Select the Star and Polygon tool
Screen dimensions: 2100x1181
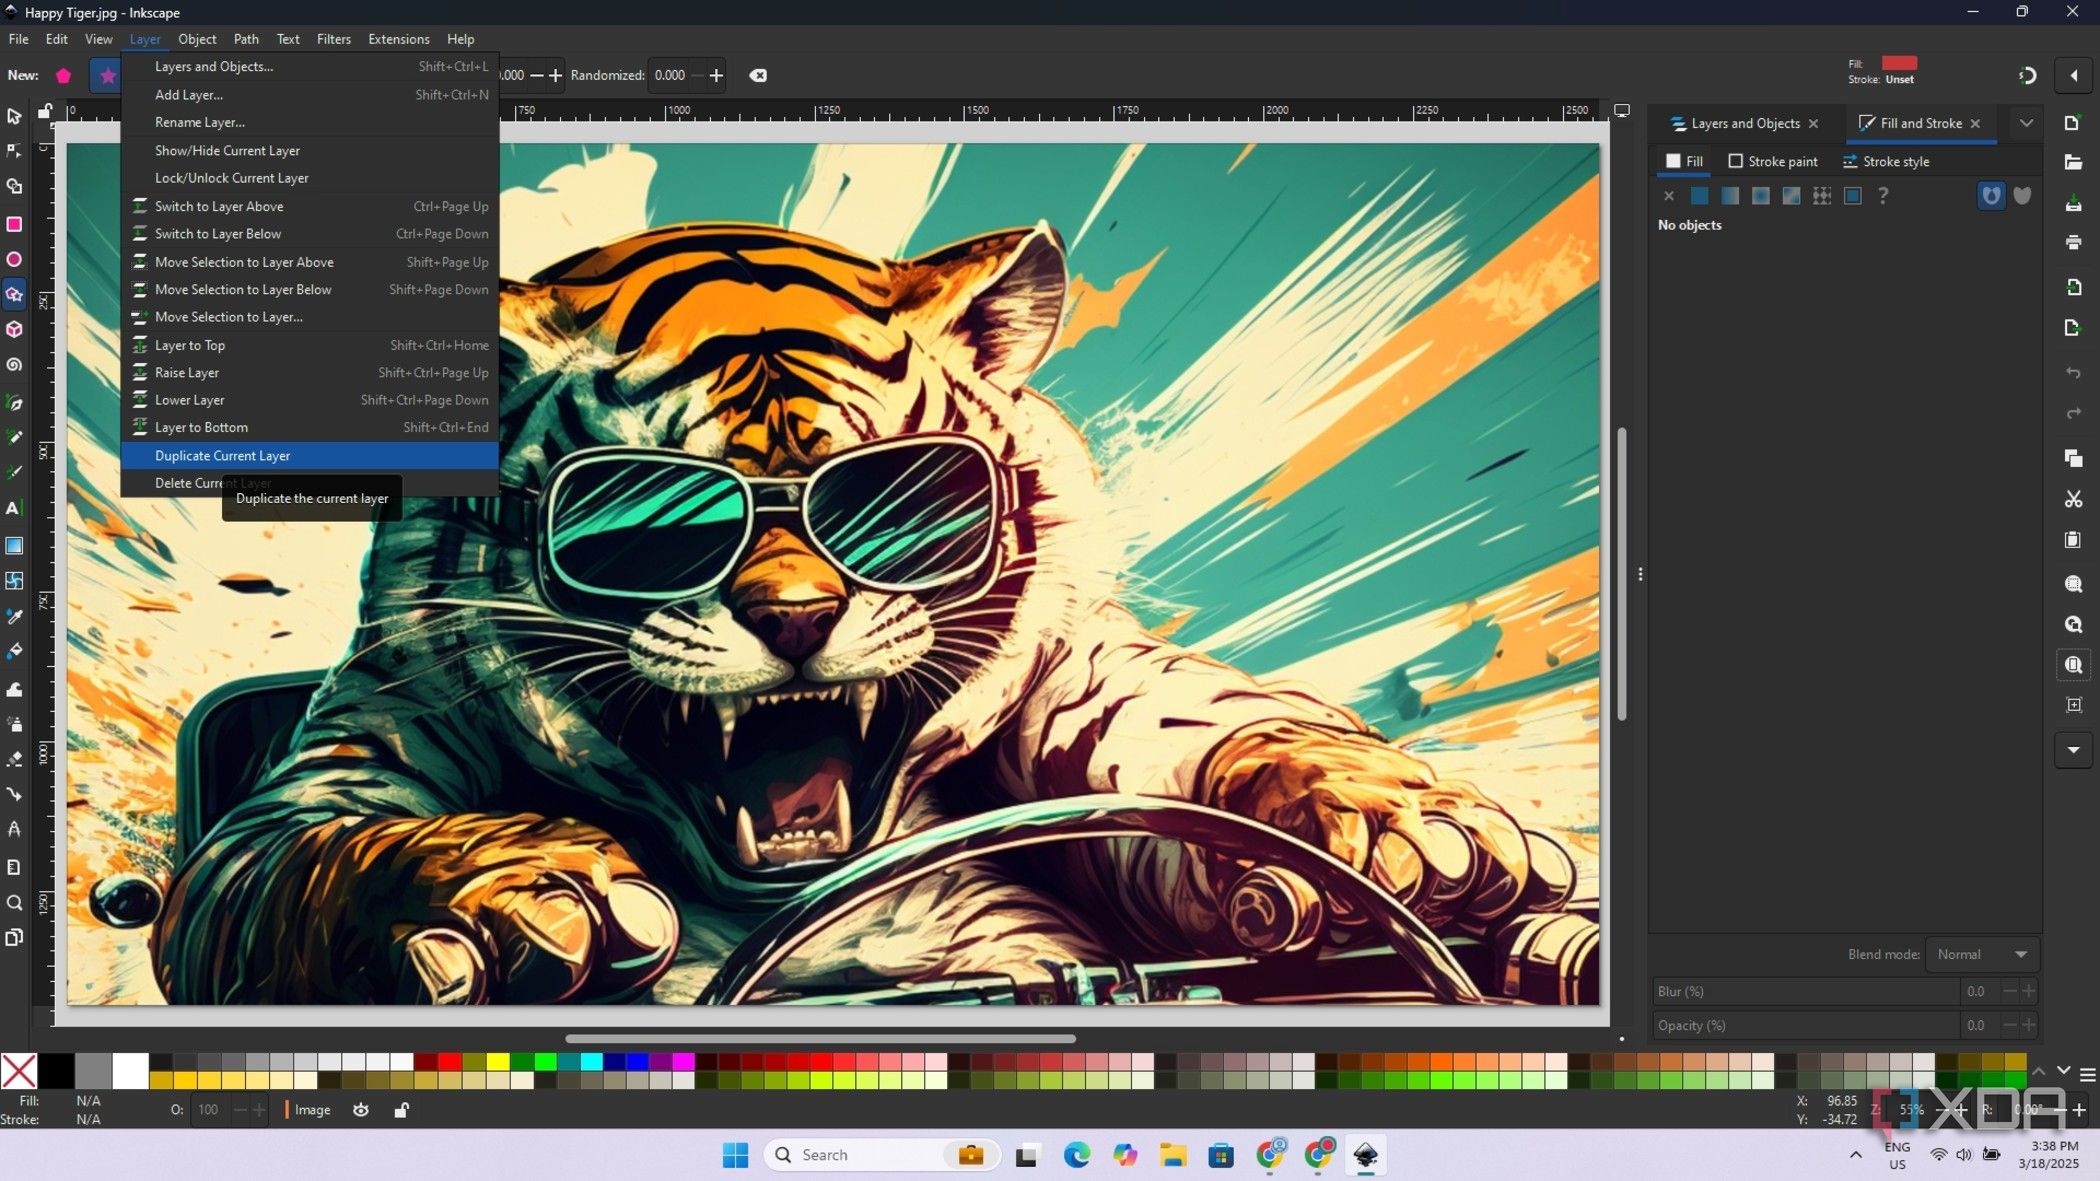(14, 294)
